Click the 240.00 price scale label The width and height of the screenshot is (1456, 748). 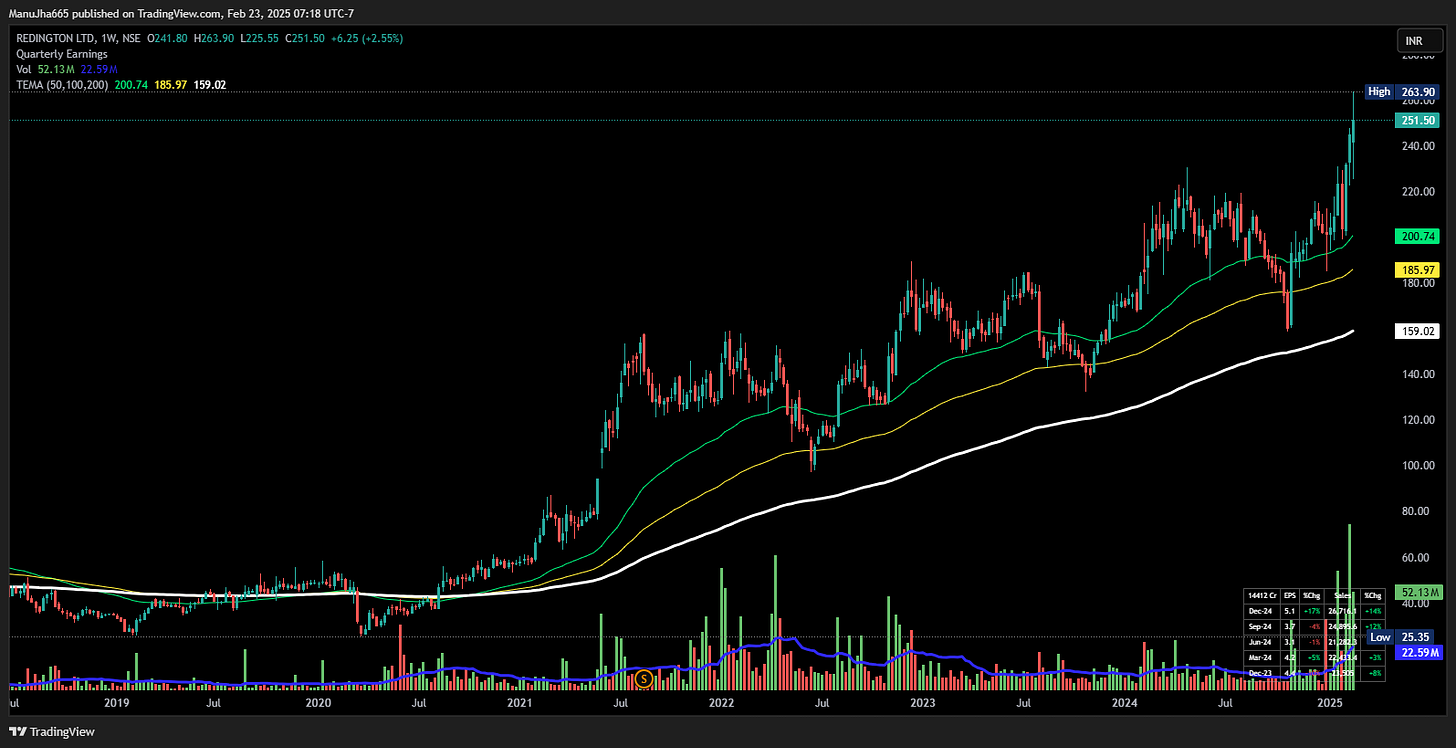pos(1418,146)
